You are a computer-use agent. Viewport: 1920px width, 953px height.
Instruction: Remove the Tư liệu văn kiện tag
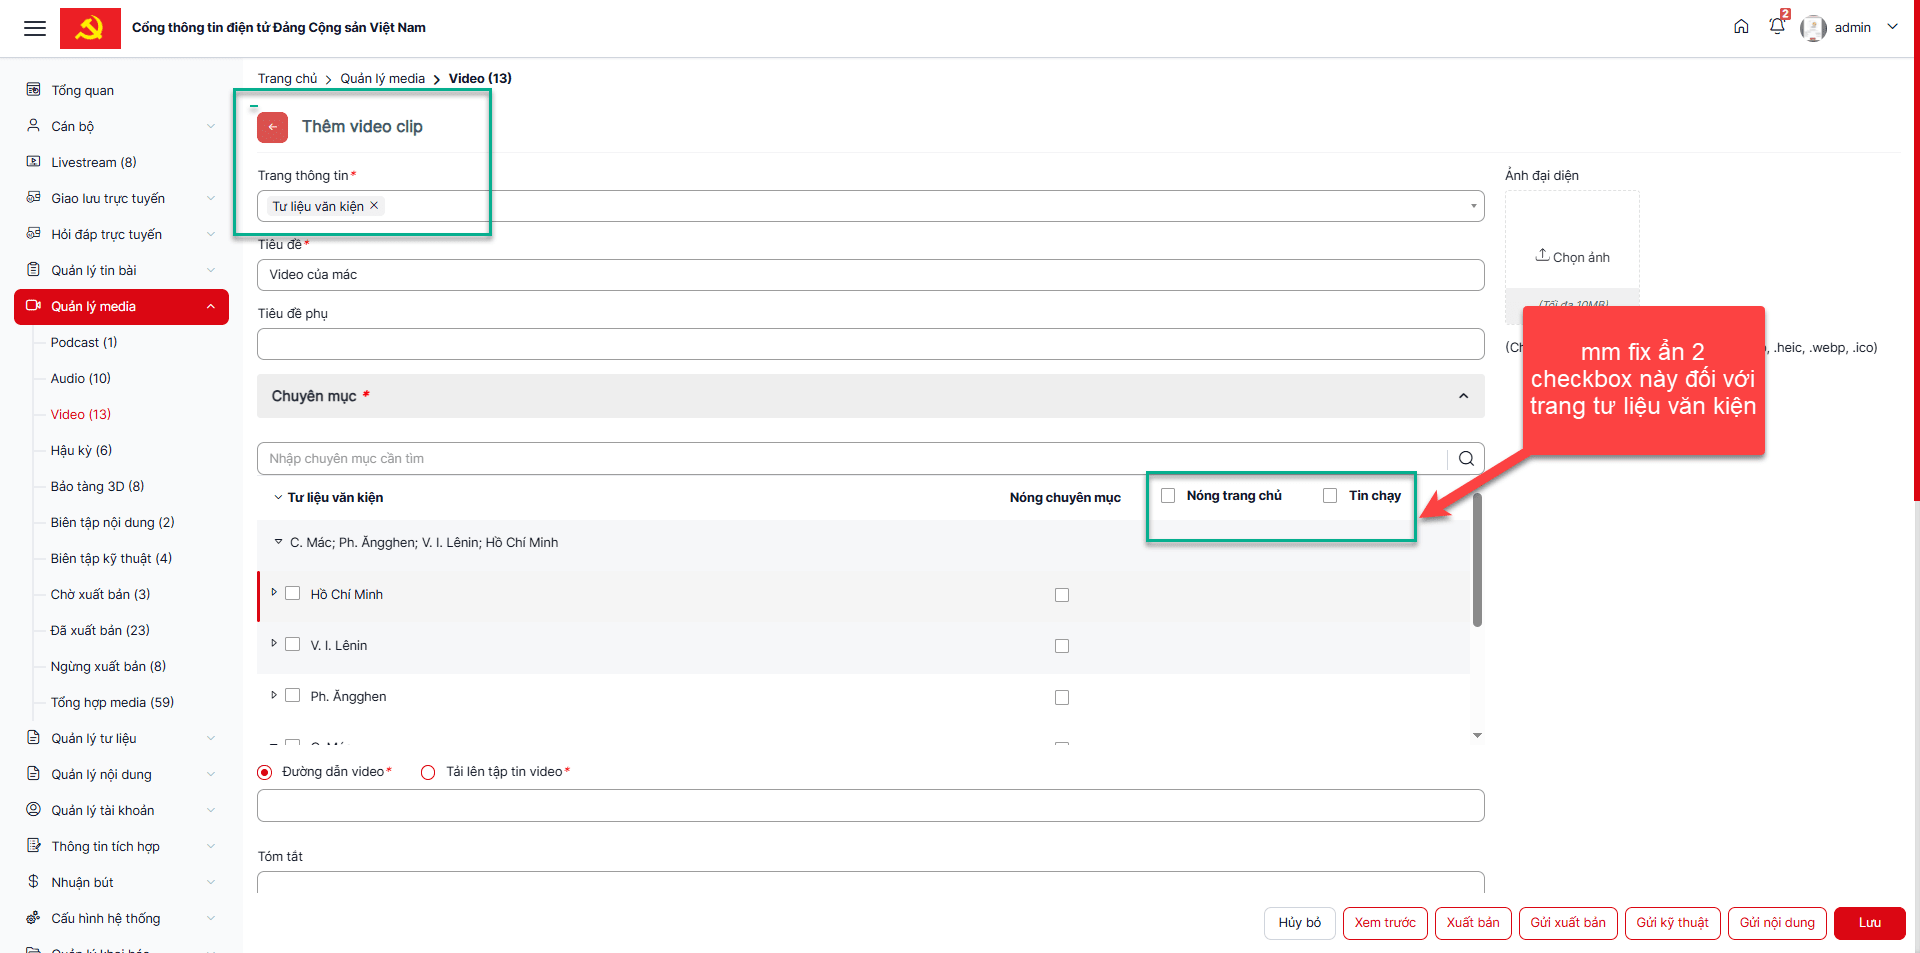[x=375, y=206]
